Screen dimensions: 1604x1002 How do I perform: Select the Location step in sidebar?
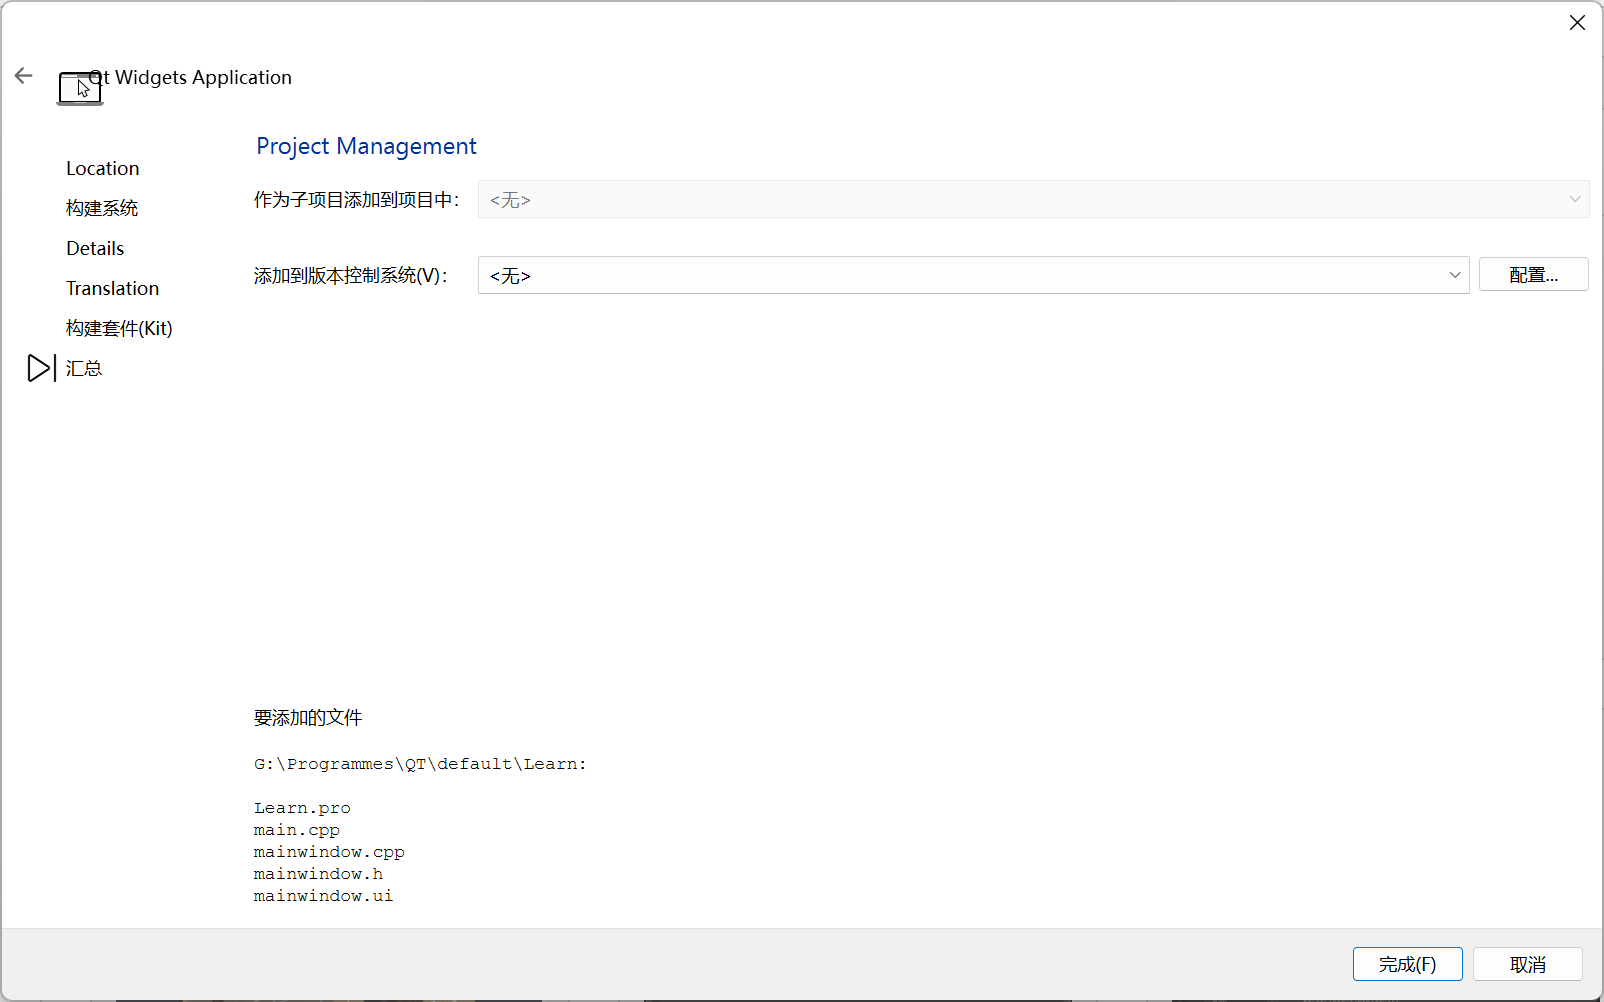pyautogui.click(x=103, y=168)
